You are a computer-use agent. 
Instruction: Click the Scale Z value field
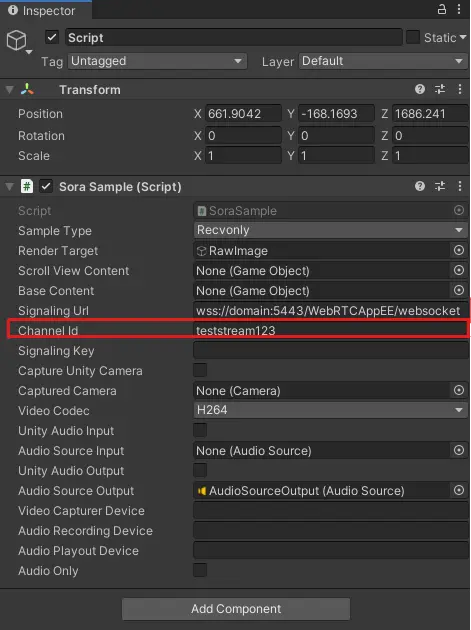pyautogui.click(x=430, y=155)
